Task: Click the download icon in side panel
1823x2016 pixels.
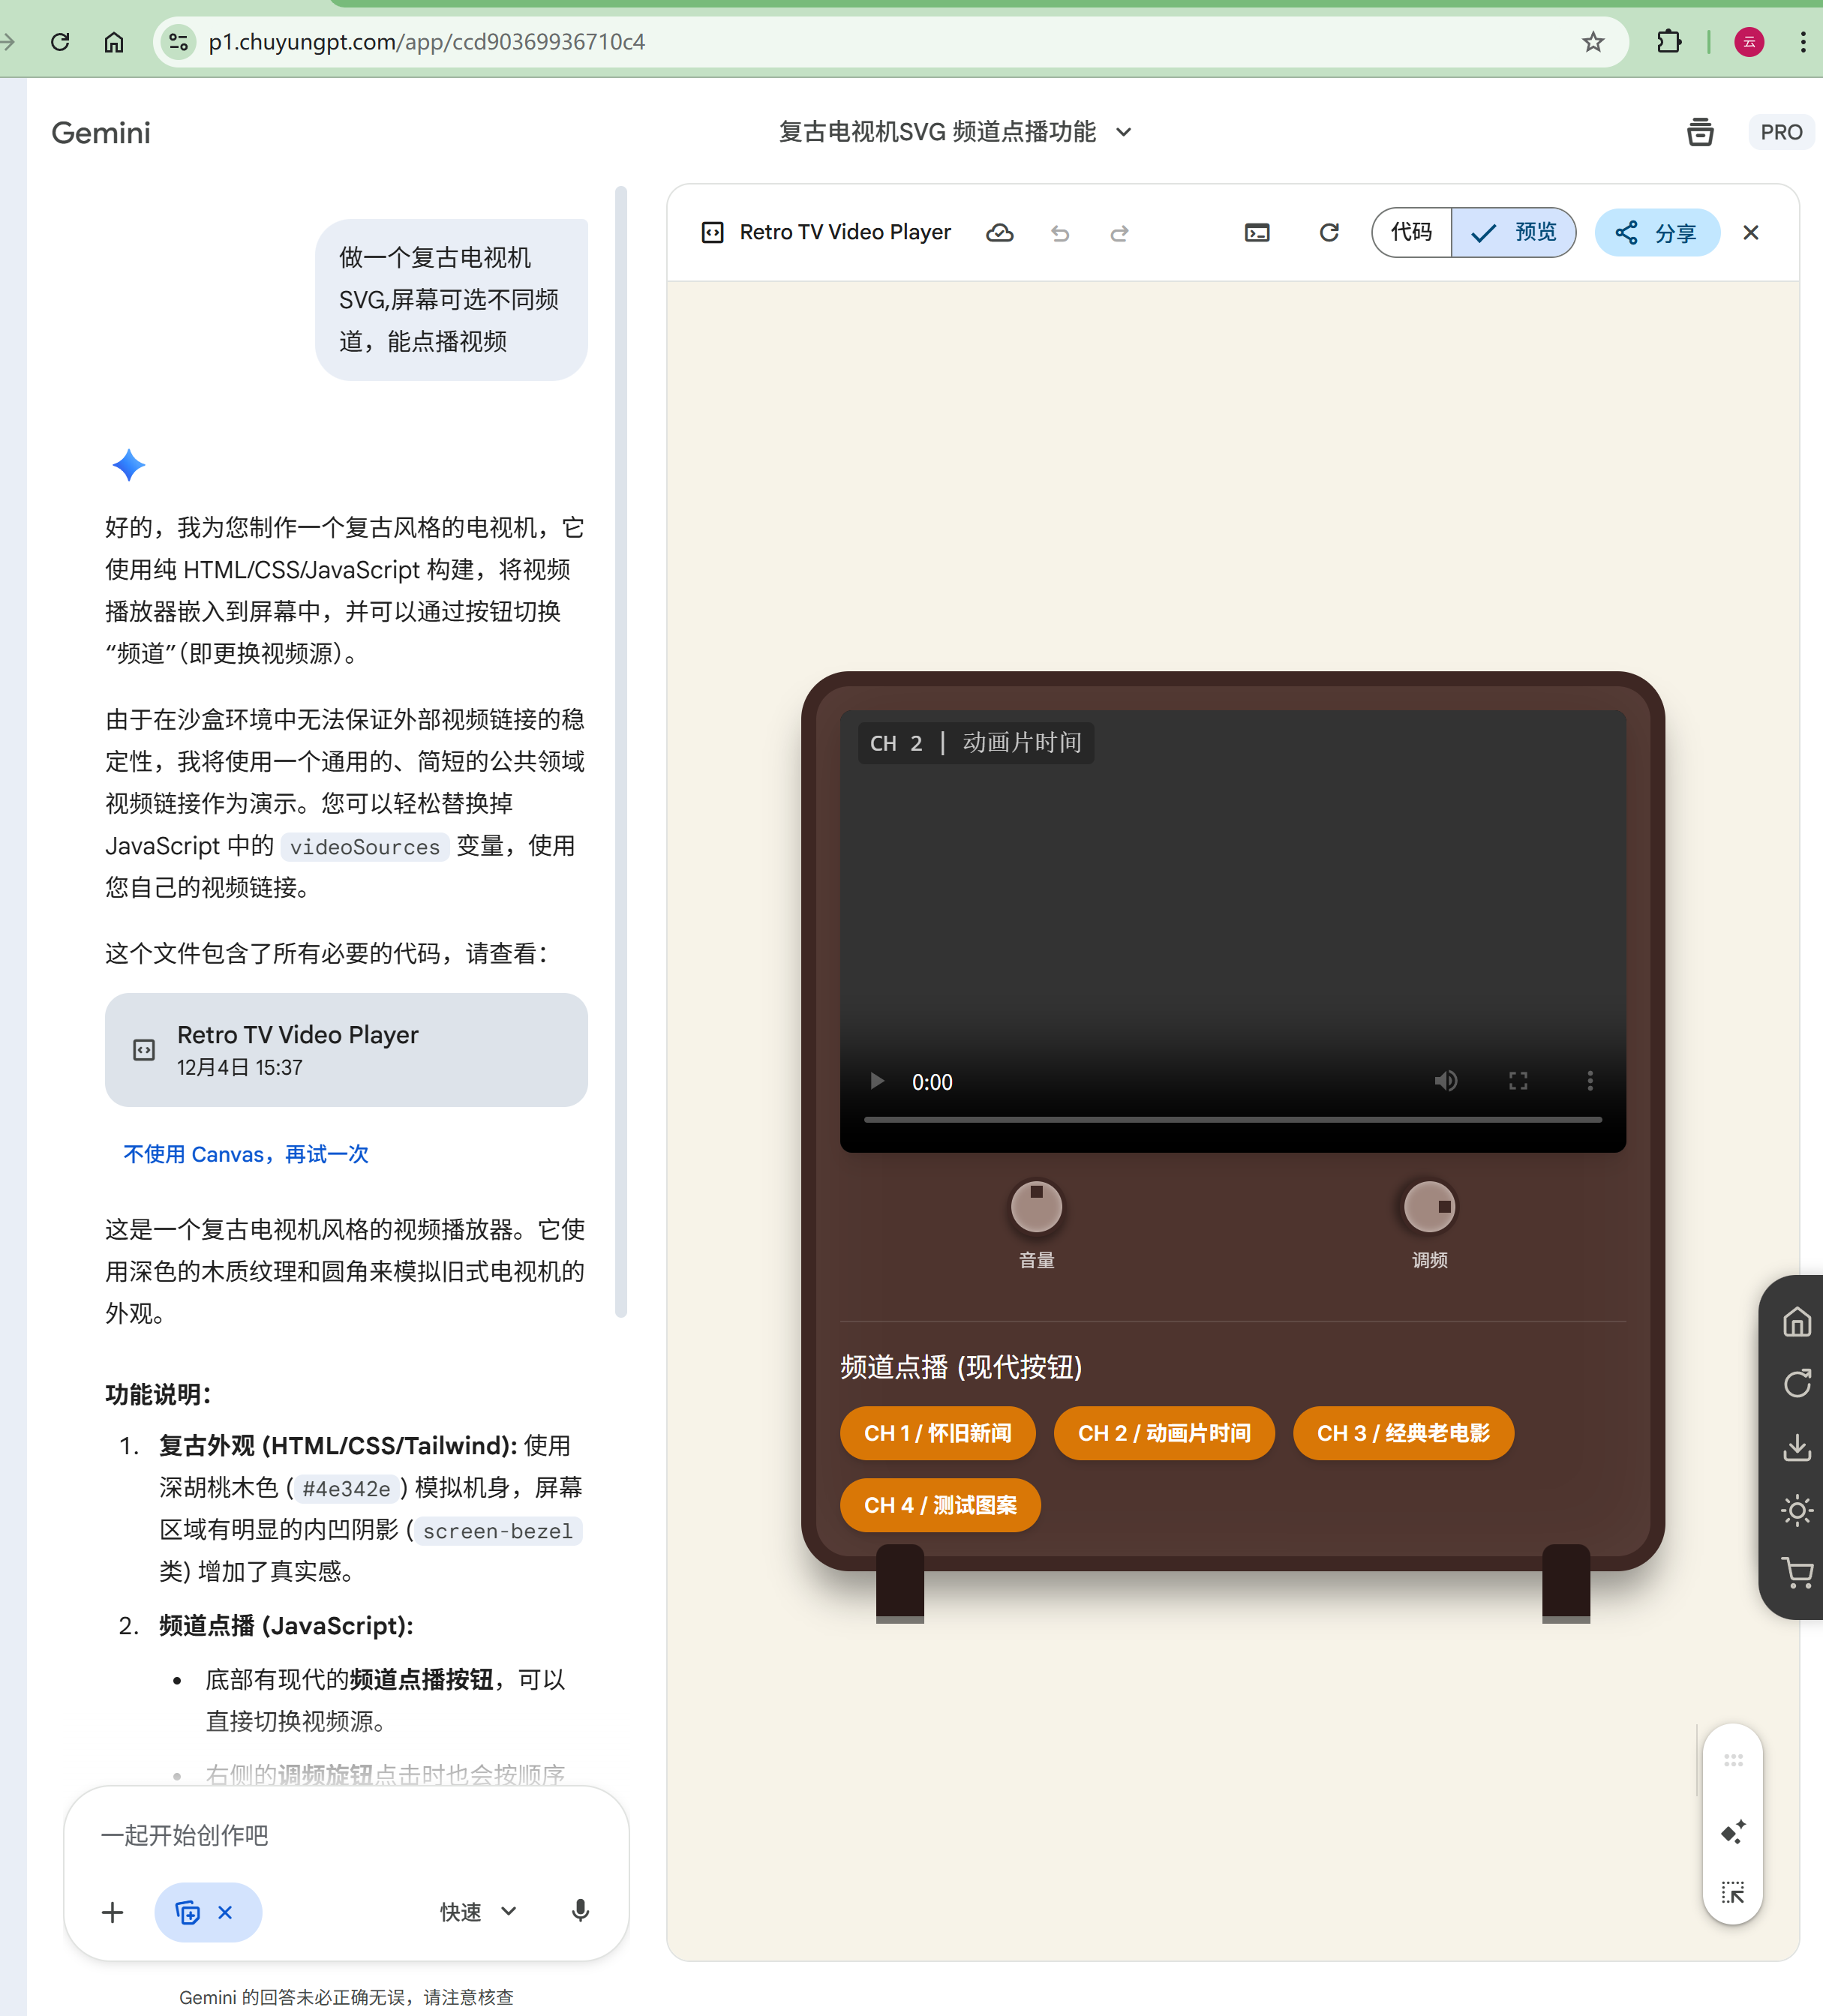Action: pos(1796,1447)
